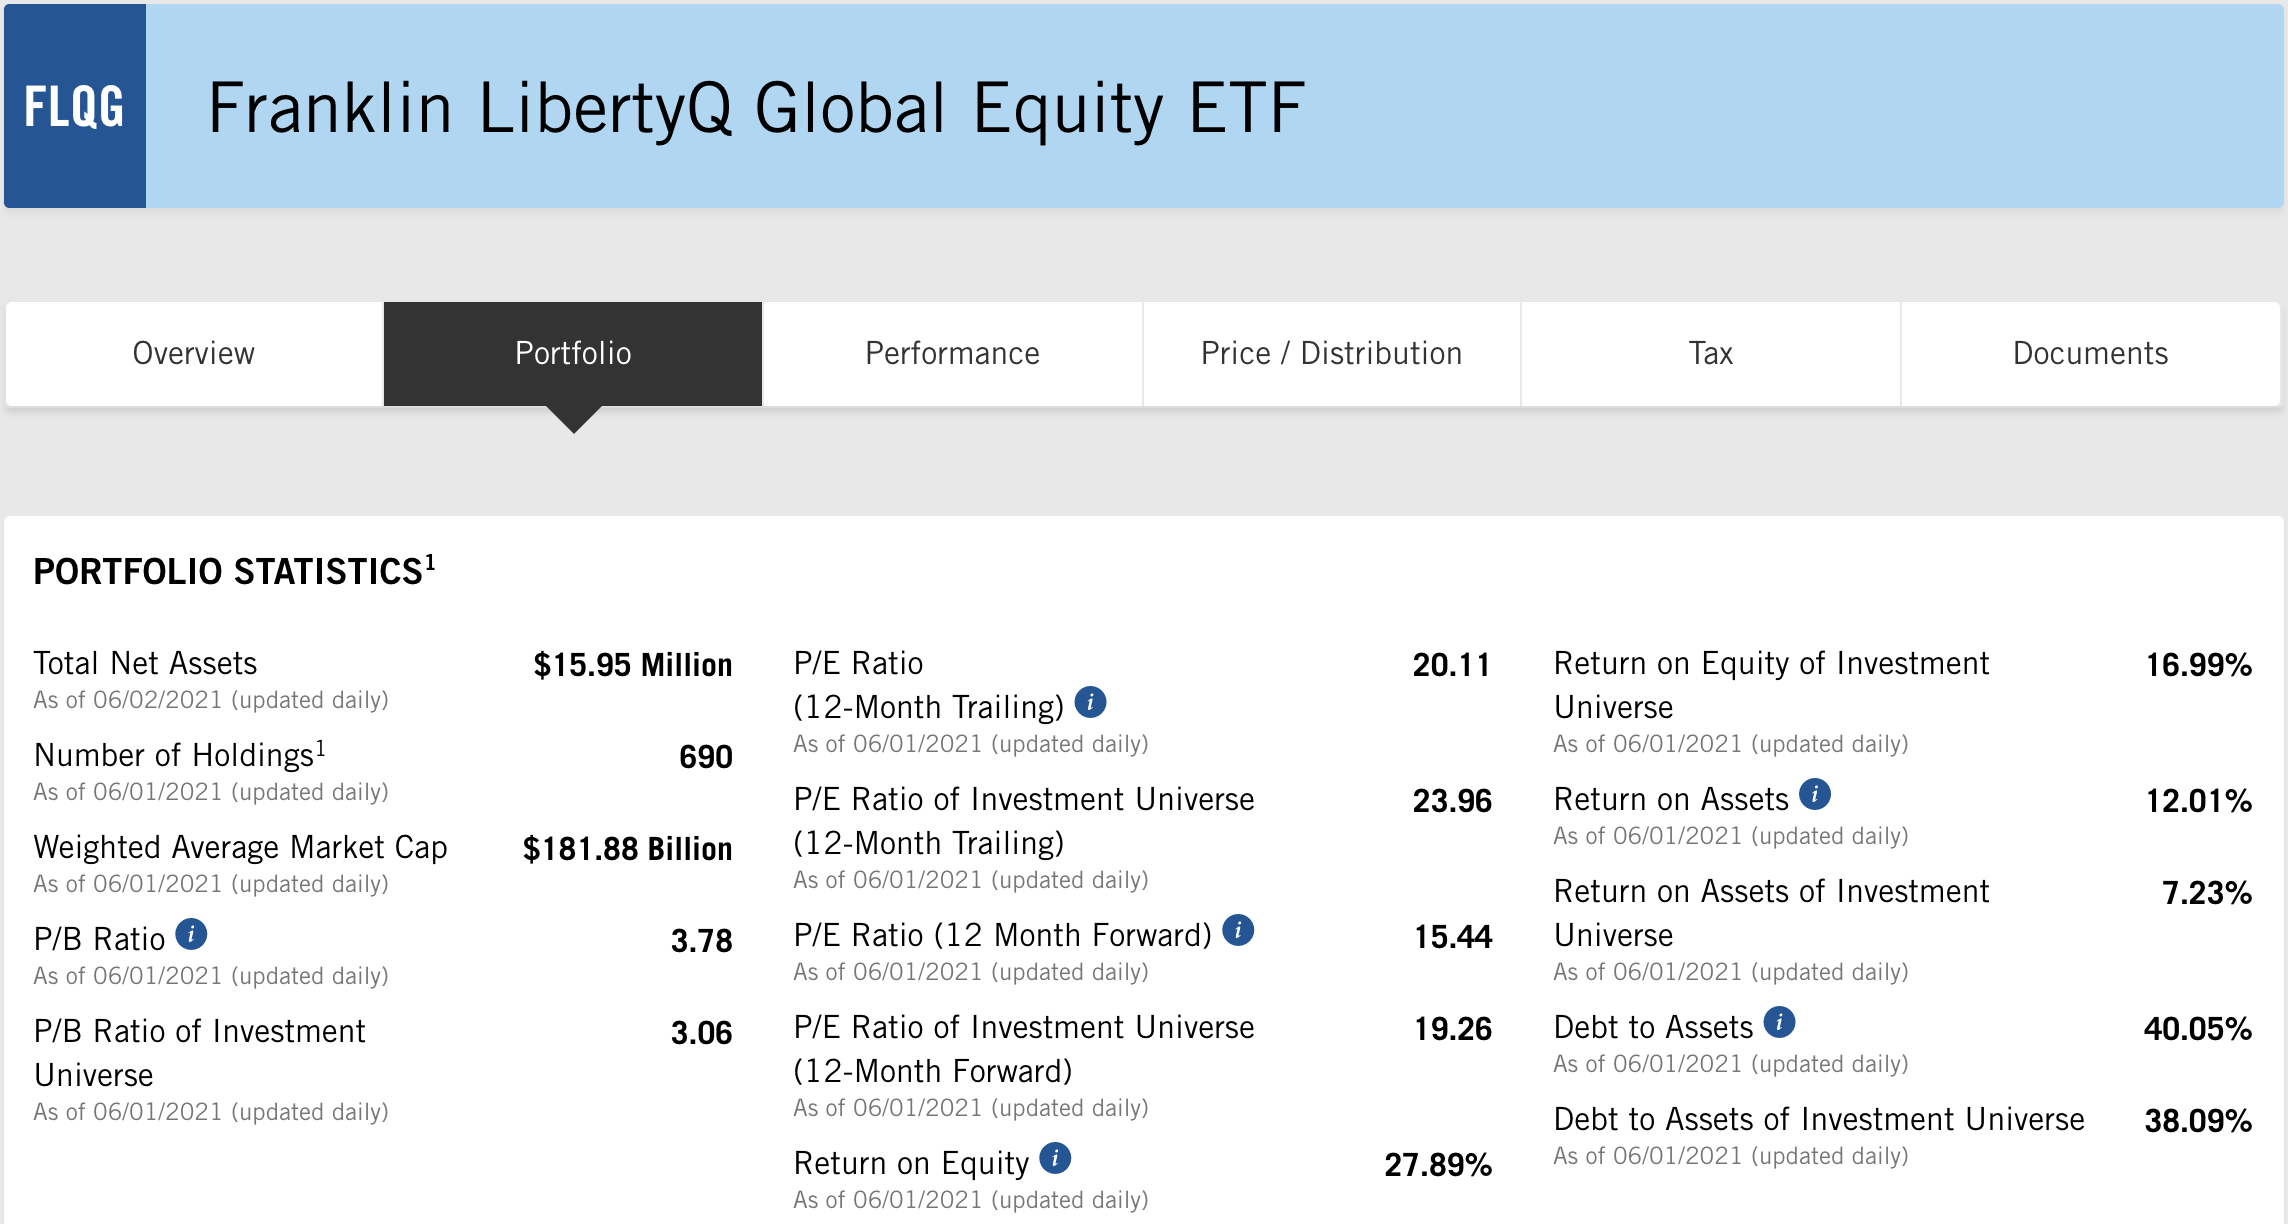This screenshot has height=1224, width=2288.
Task: Click the active Portfolio tab
Action: point(572,353)
